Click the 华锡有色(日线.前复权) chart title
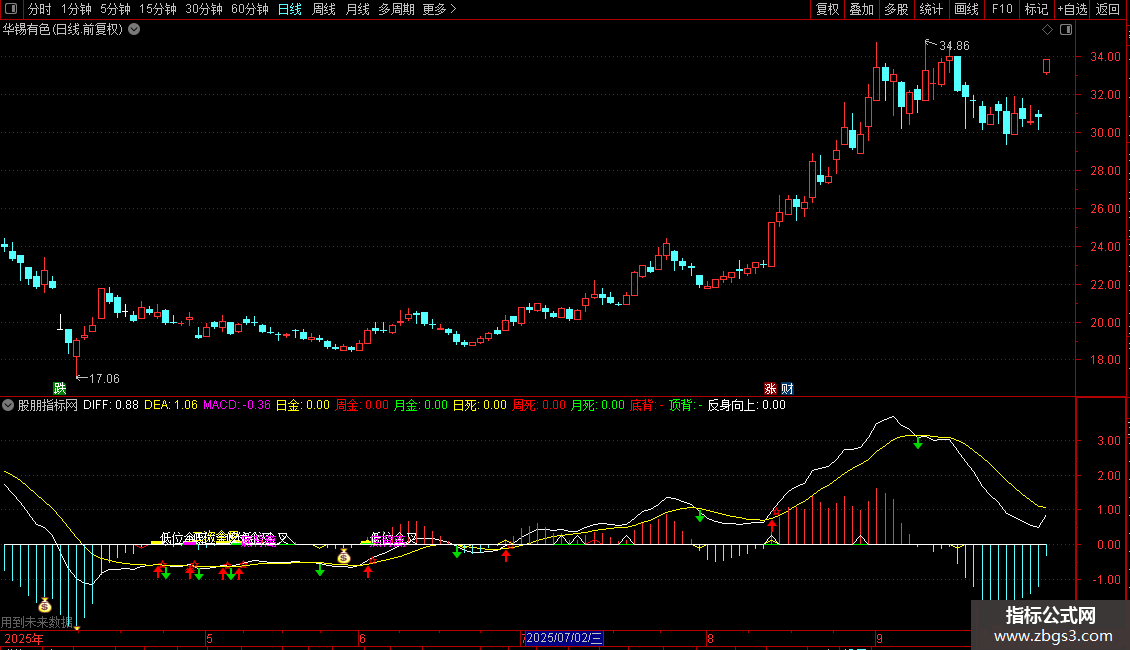This screenshot has height=650, width=1130. point(63,30)
